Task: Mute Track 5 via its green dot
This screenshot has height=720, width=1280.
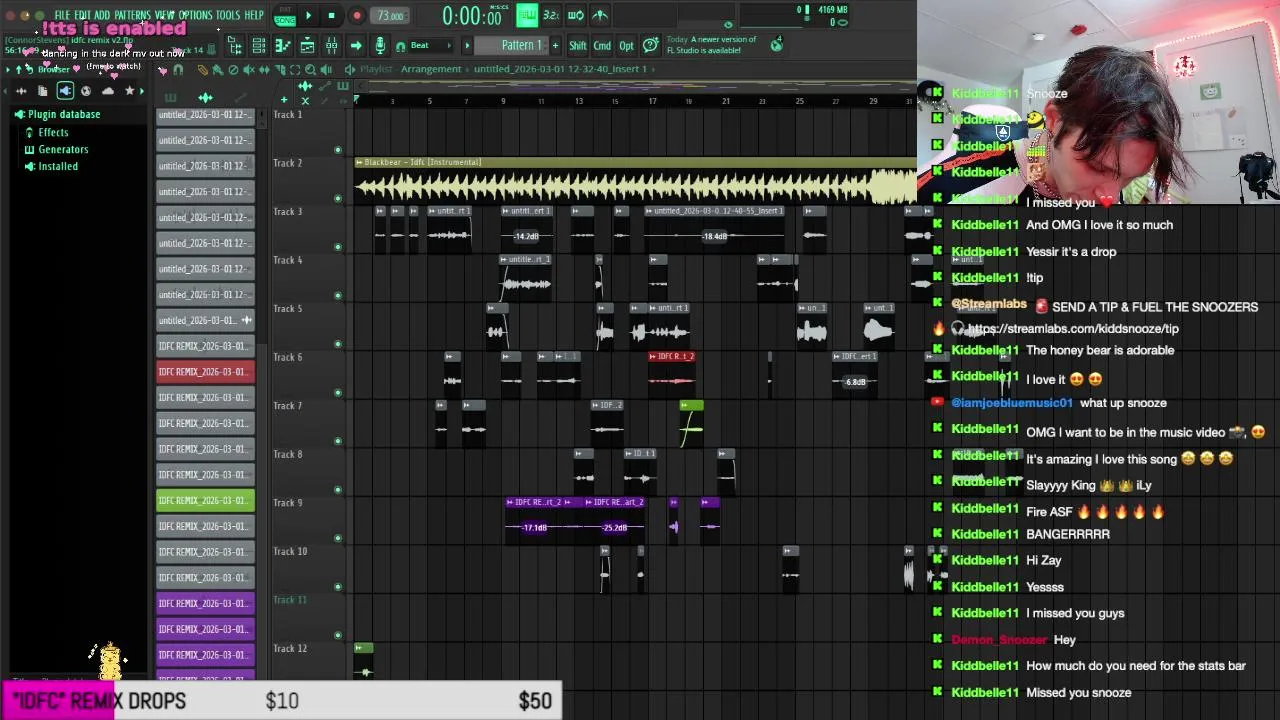Action: point(338,343)
